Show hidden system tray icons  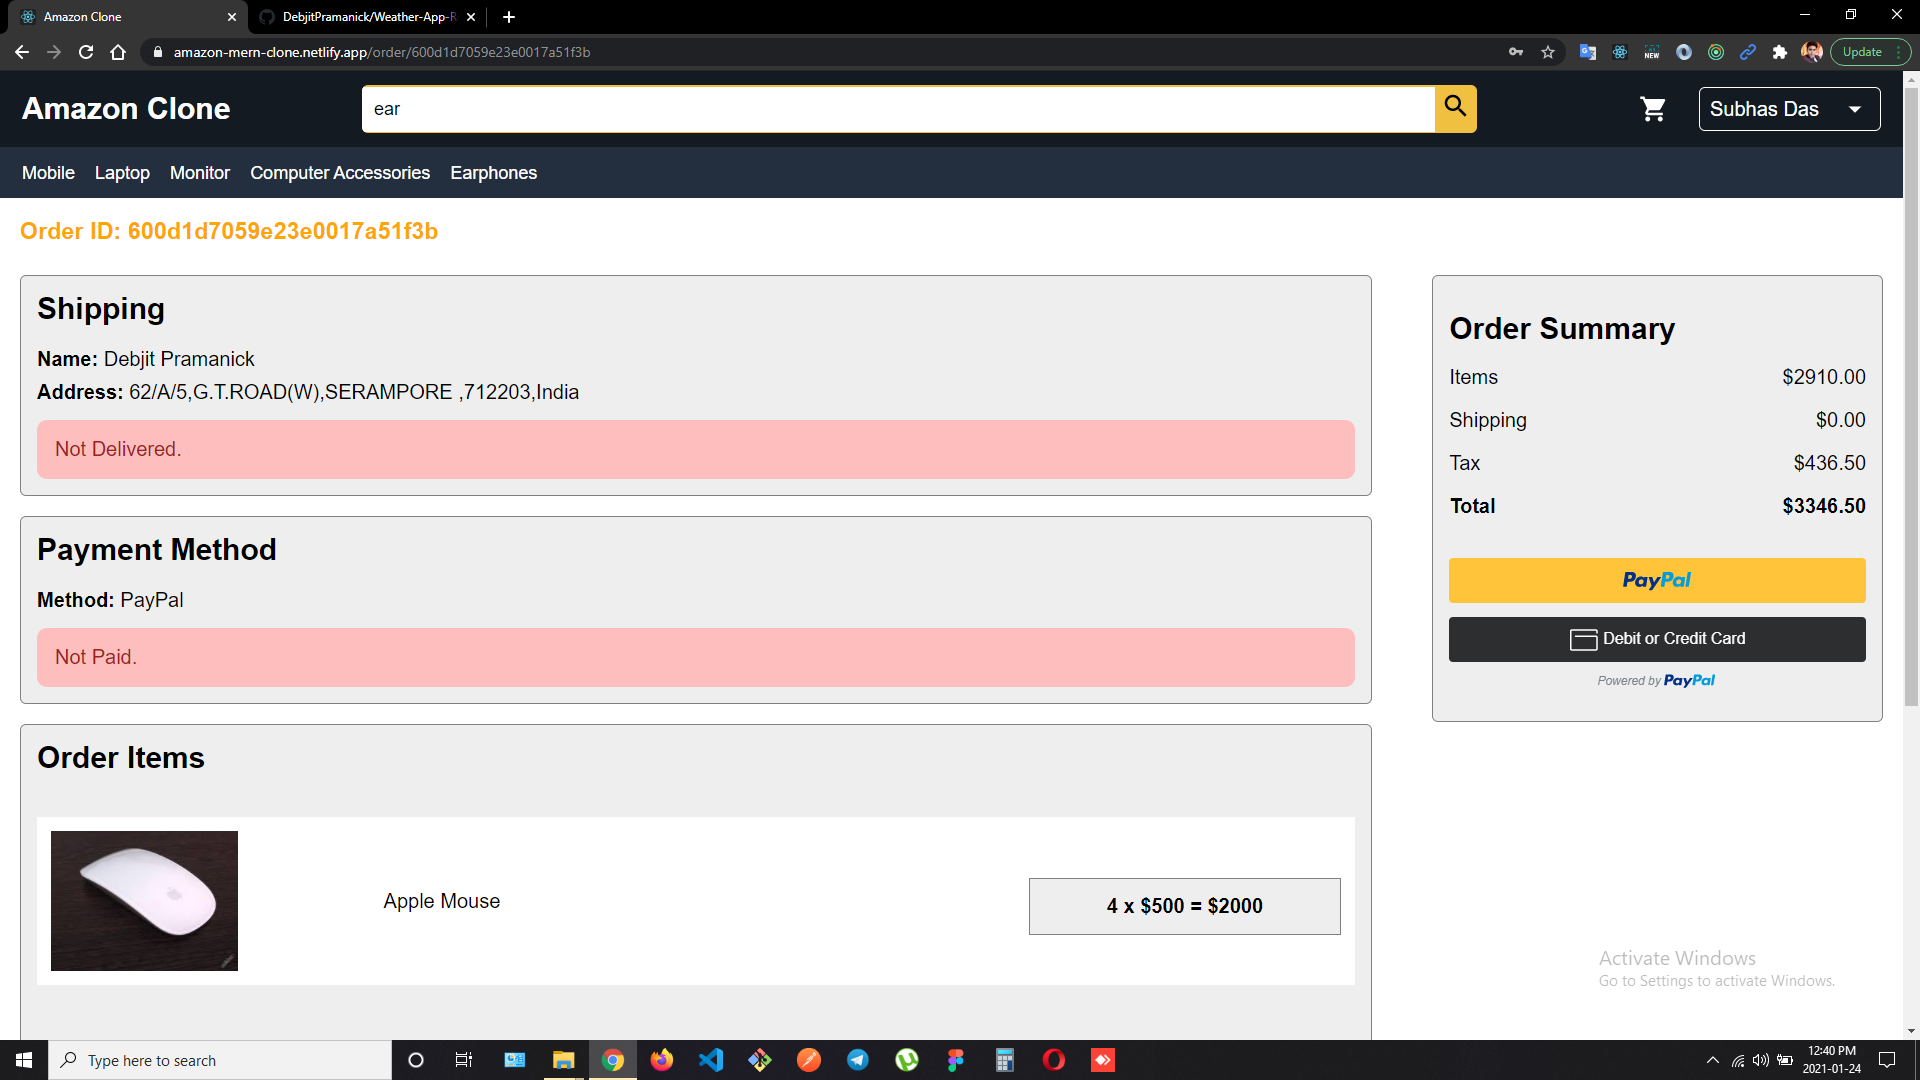(x=1712, y=1060)
